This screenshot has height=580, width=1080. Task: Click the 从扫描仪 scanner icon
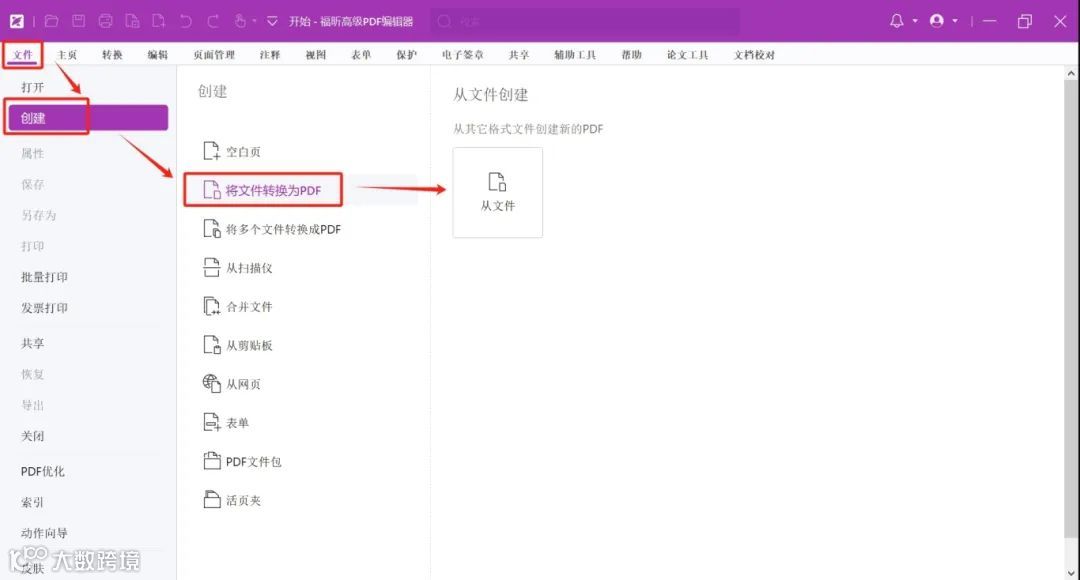[211, 267]
